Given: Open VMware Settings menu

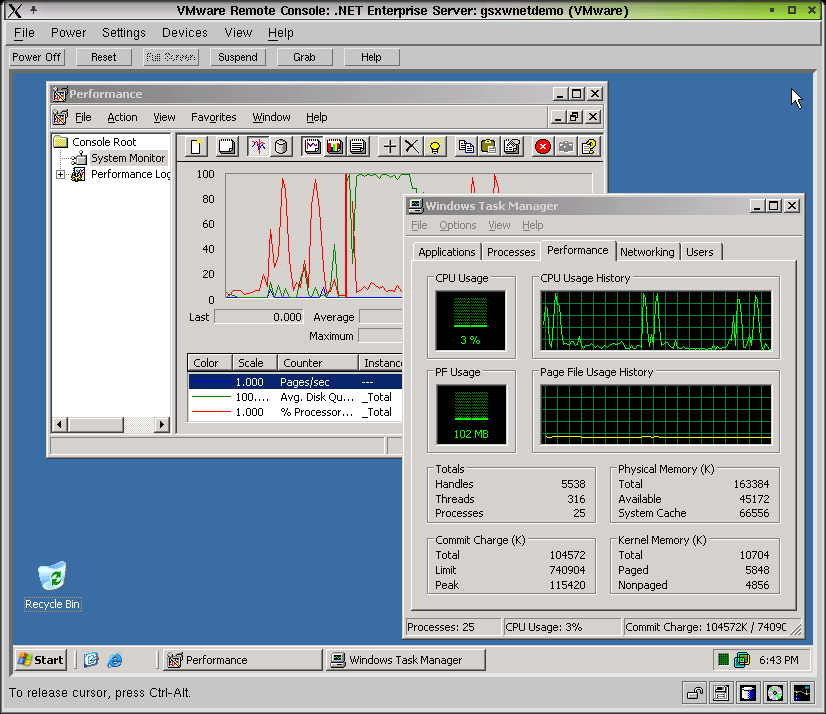Looking at the screenshot, I should (124, 33).
